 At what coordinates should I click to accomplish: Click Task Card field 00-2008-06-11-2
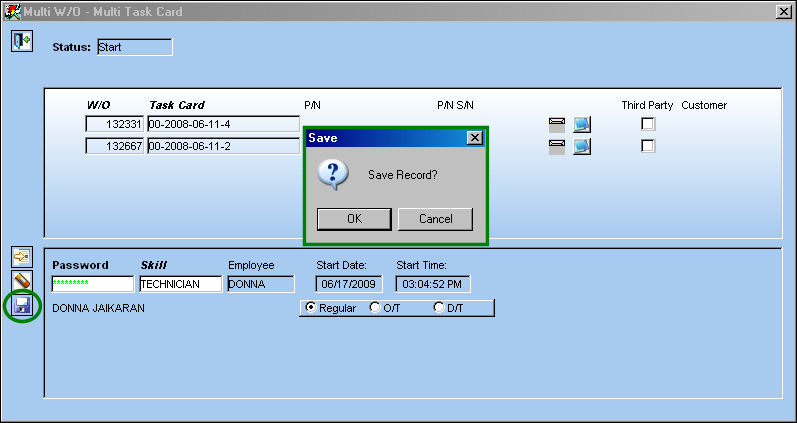tap(224, 146)
